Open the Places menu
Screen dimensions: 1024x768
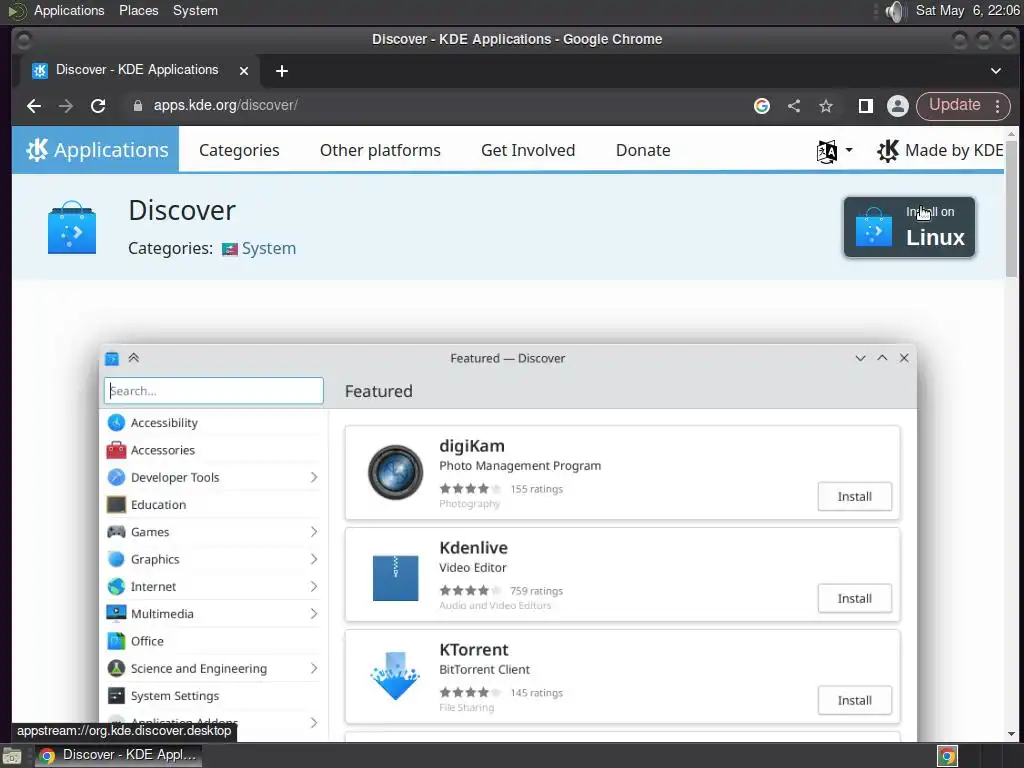coord(138,10)
